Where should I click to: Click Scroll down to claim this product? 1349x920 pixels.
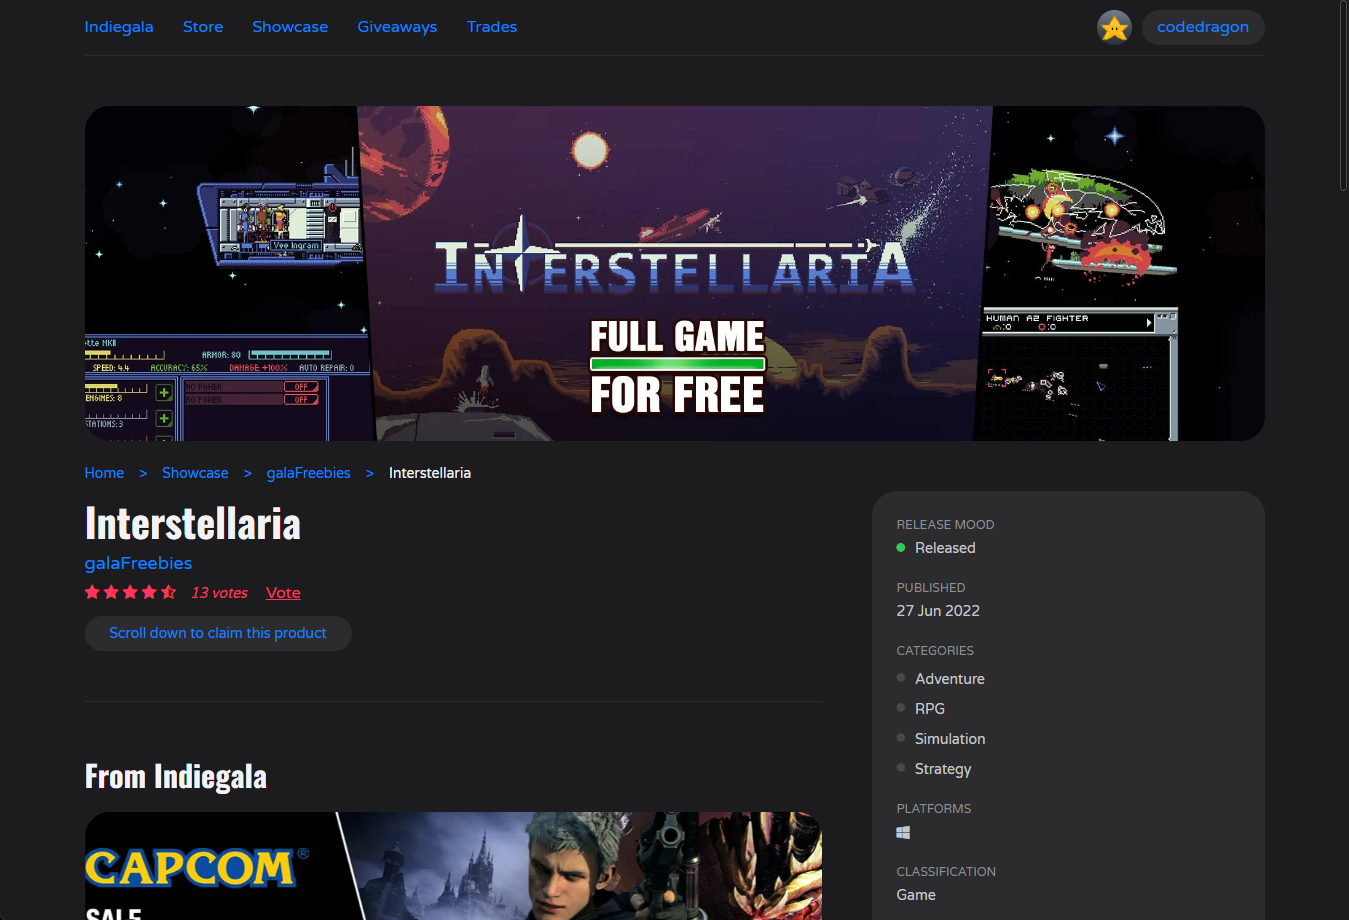click(x=218, y=633)
